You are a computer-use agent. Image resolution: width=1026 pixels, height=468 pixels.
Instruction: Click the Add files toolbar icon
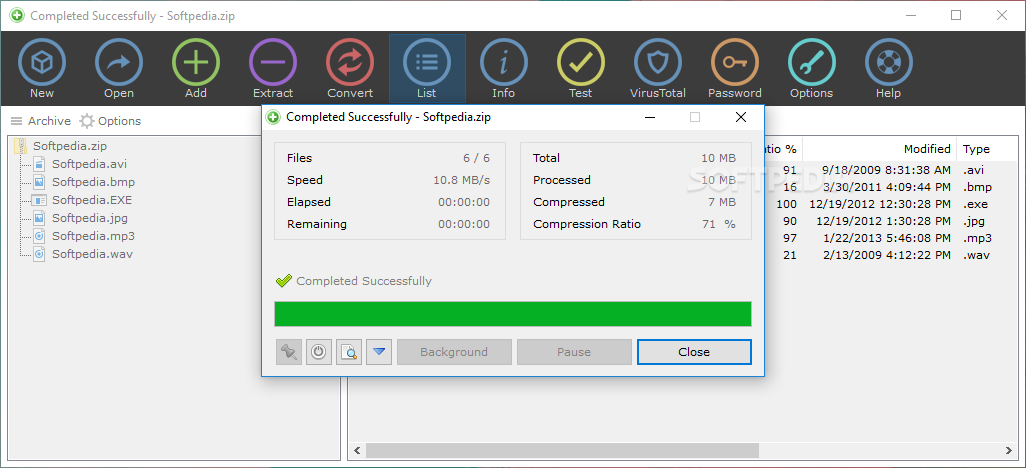[x=196, y=63]
